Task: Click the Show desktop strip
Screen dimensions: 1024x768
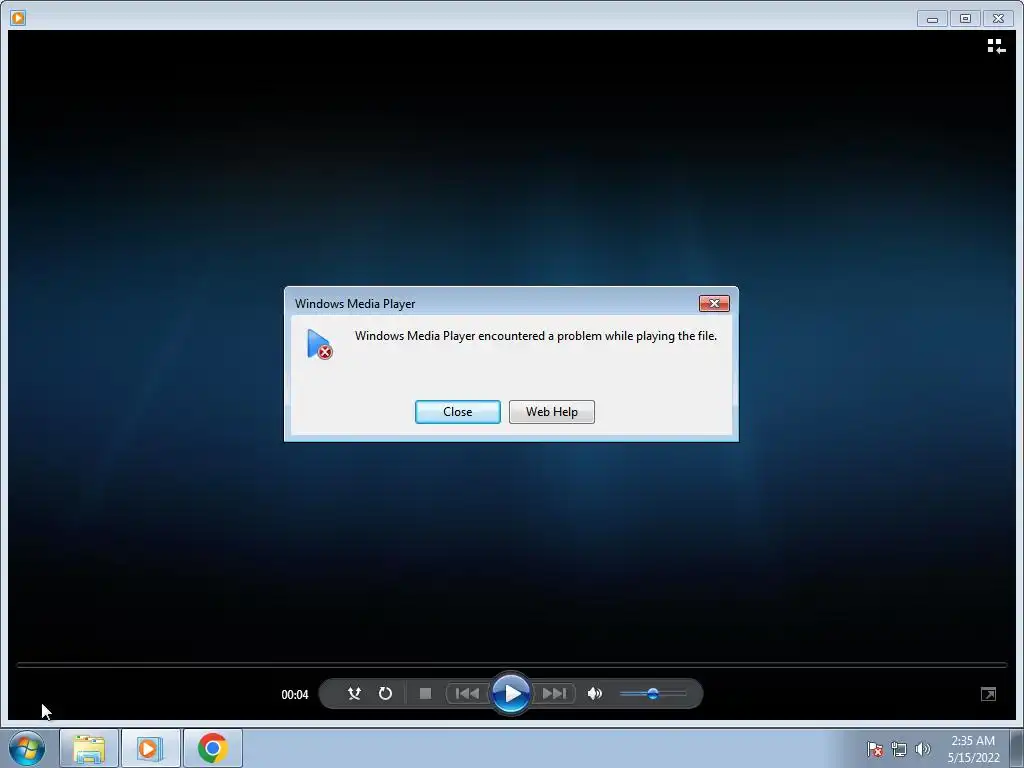Action: pyautogui.click(x=1017, y=748)
